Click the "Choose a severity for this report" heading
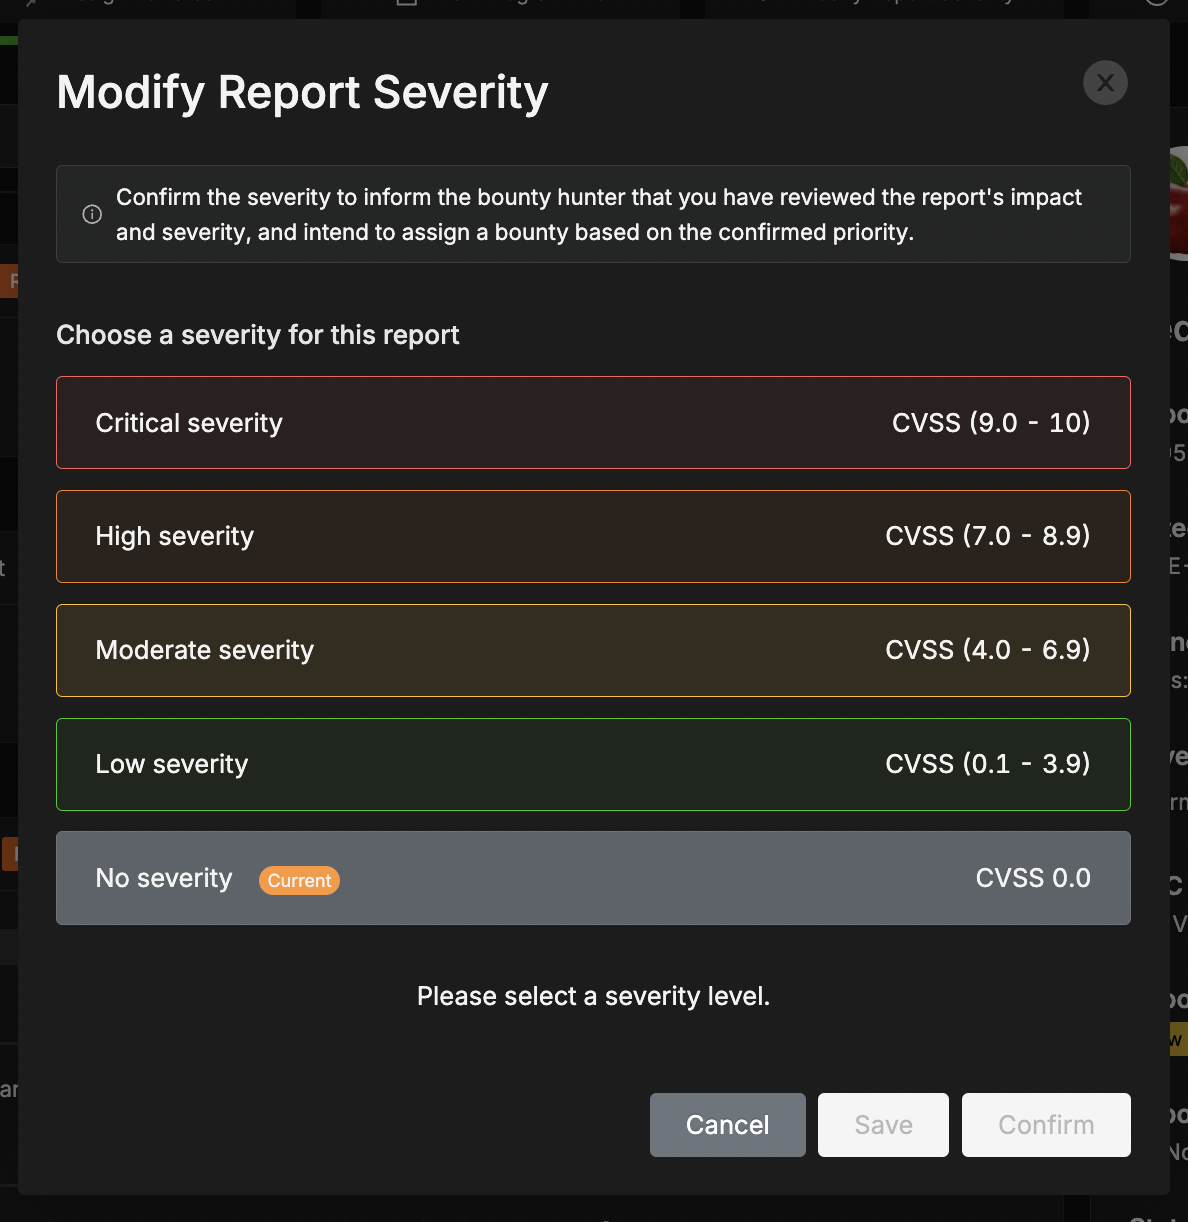This screenshot has width=1188, height=1222. point(258,335)
